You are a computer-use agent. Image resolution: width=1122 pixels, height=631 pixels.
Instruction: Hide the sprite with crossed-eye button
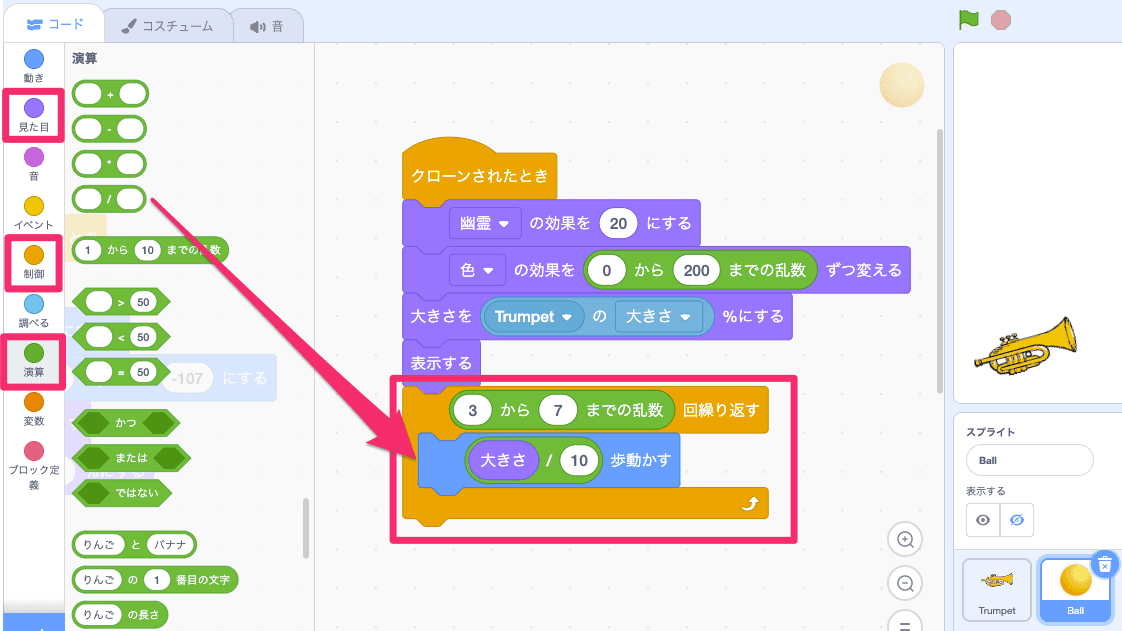coord(1017,520)
